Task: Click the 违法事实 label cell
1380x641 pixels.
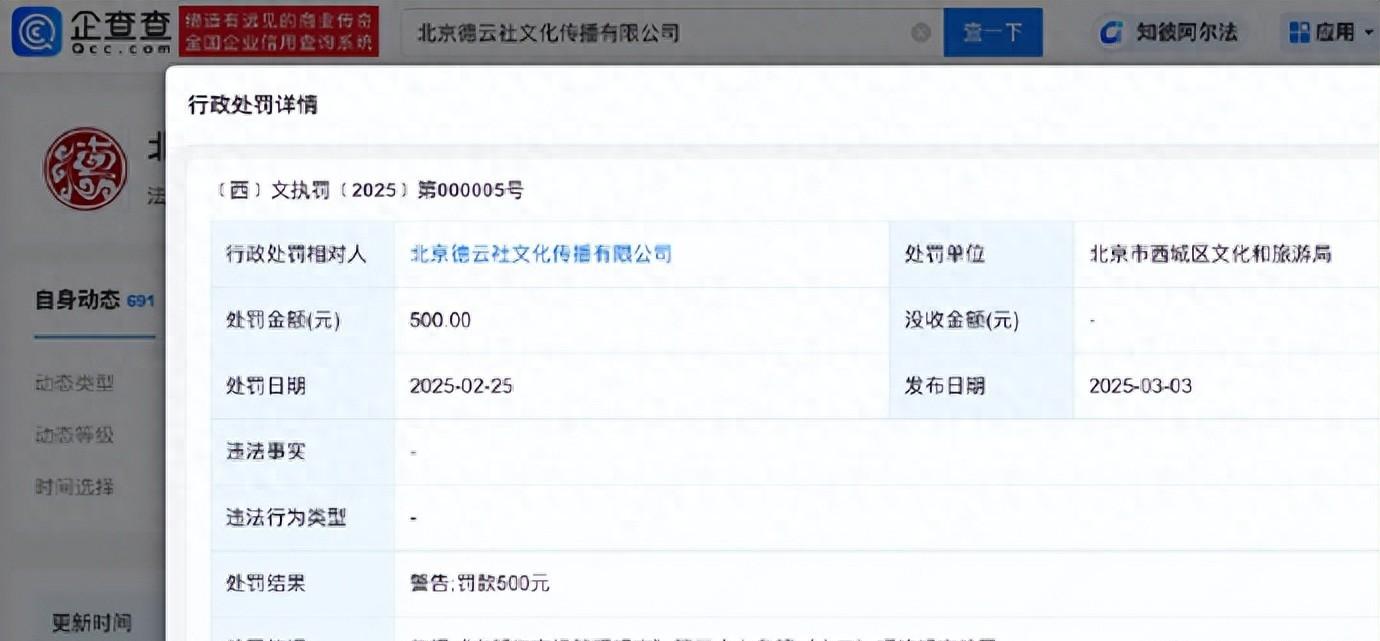Action: (304, 452)
